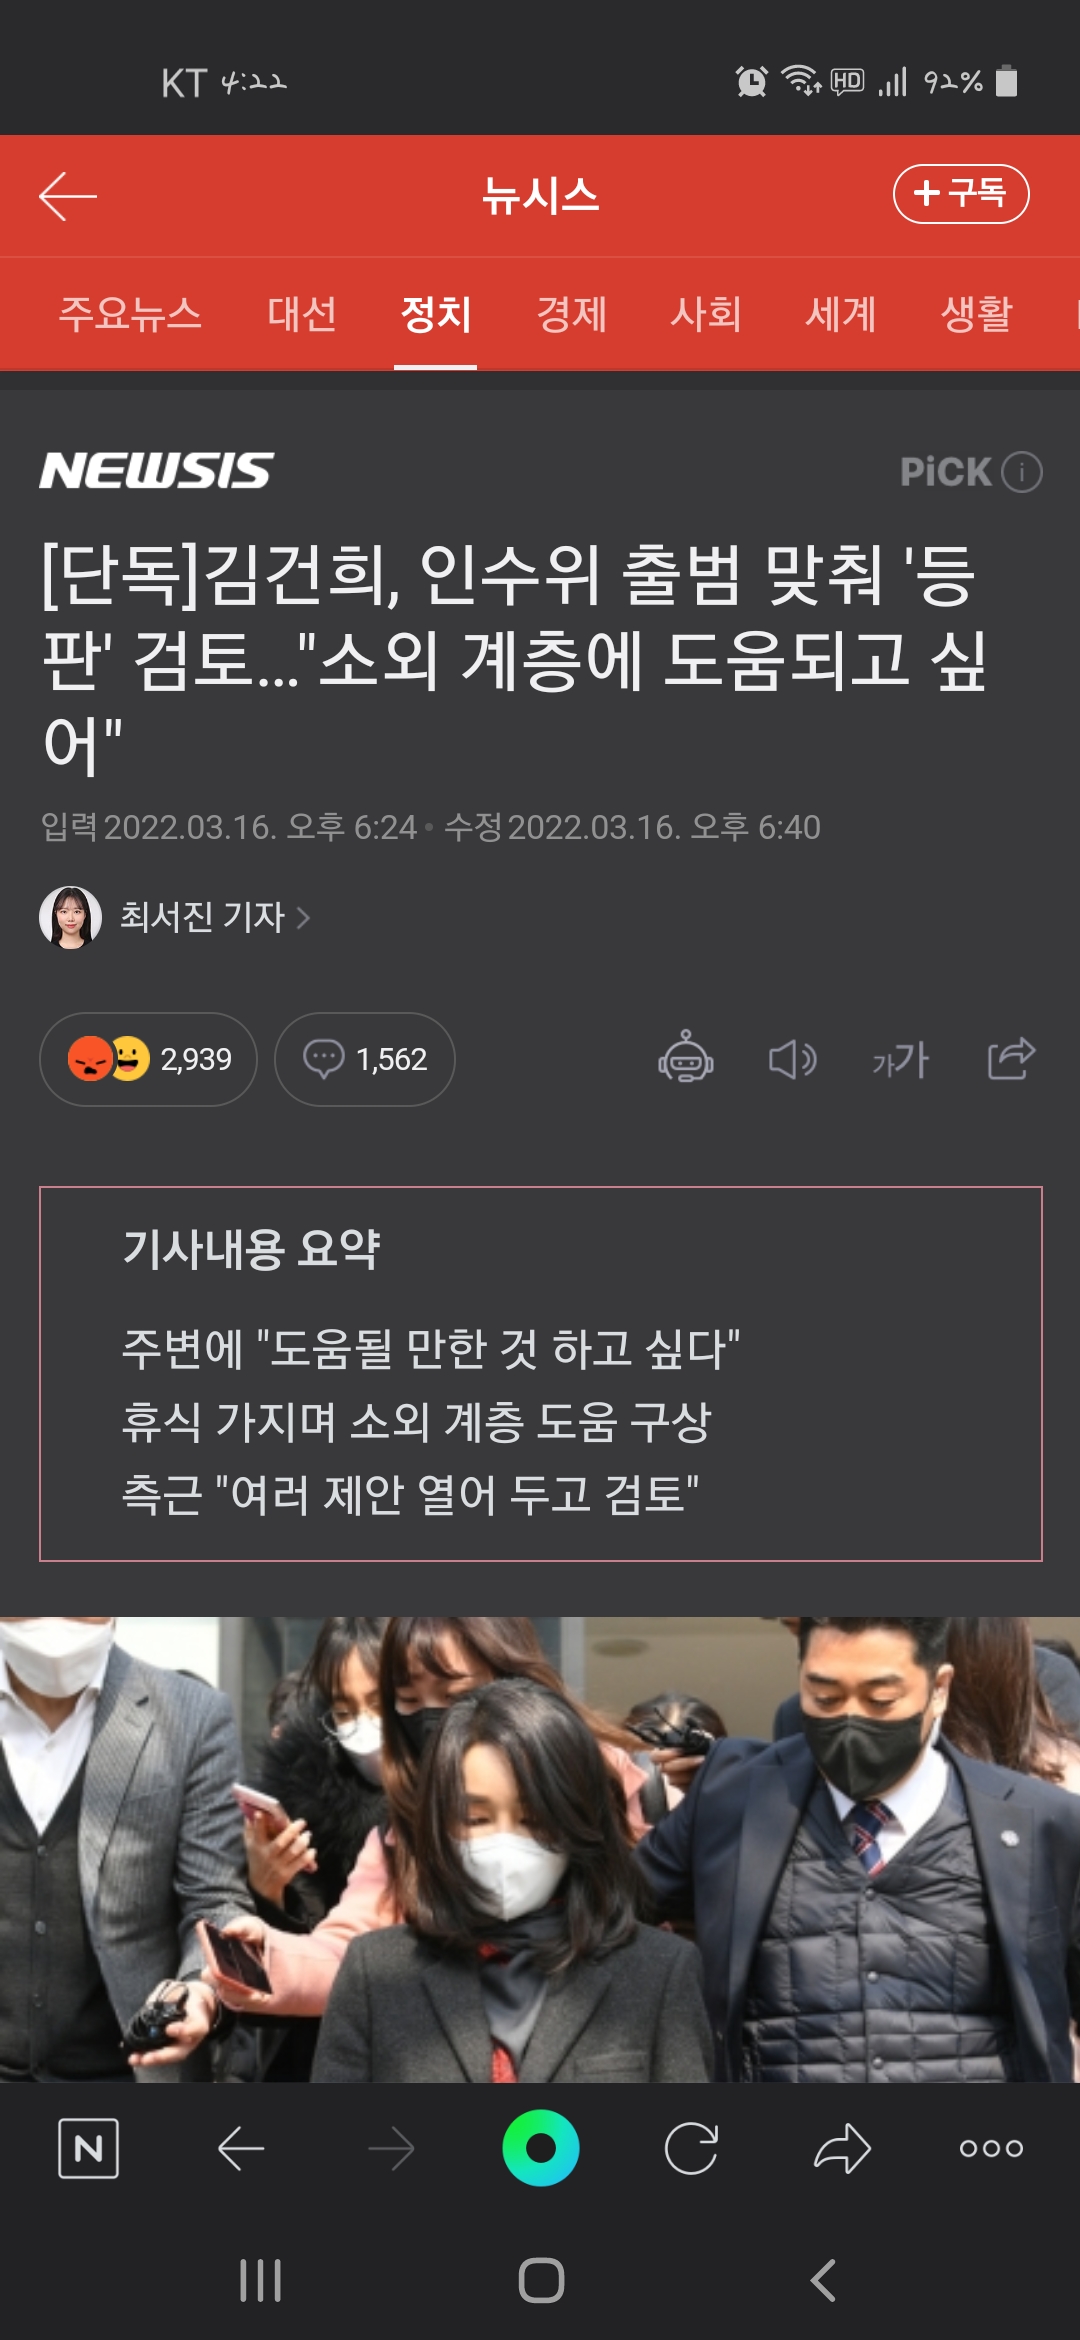Tap the green Naver search circle button

click(541, 2148)
